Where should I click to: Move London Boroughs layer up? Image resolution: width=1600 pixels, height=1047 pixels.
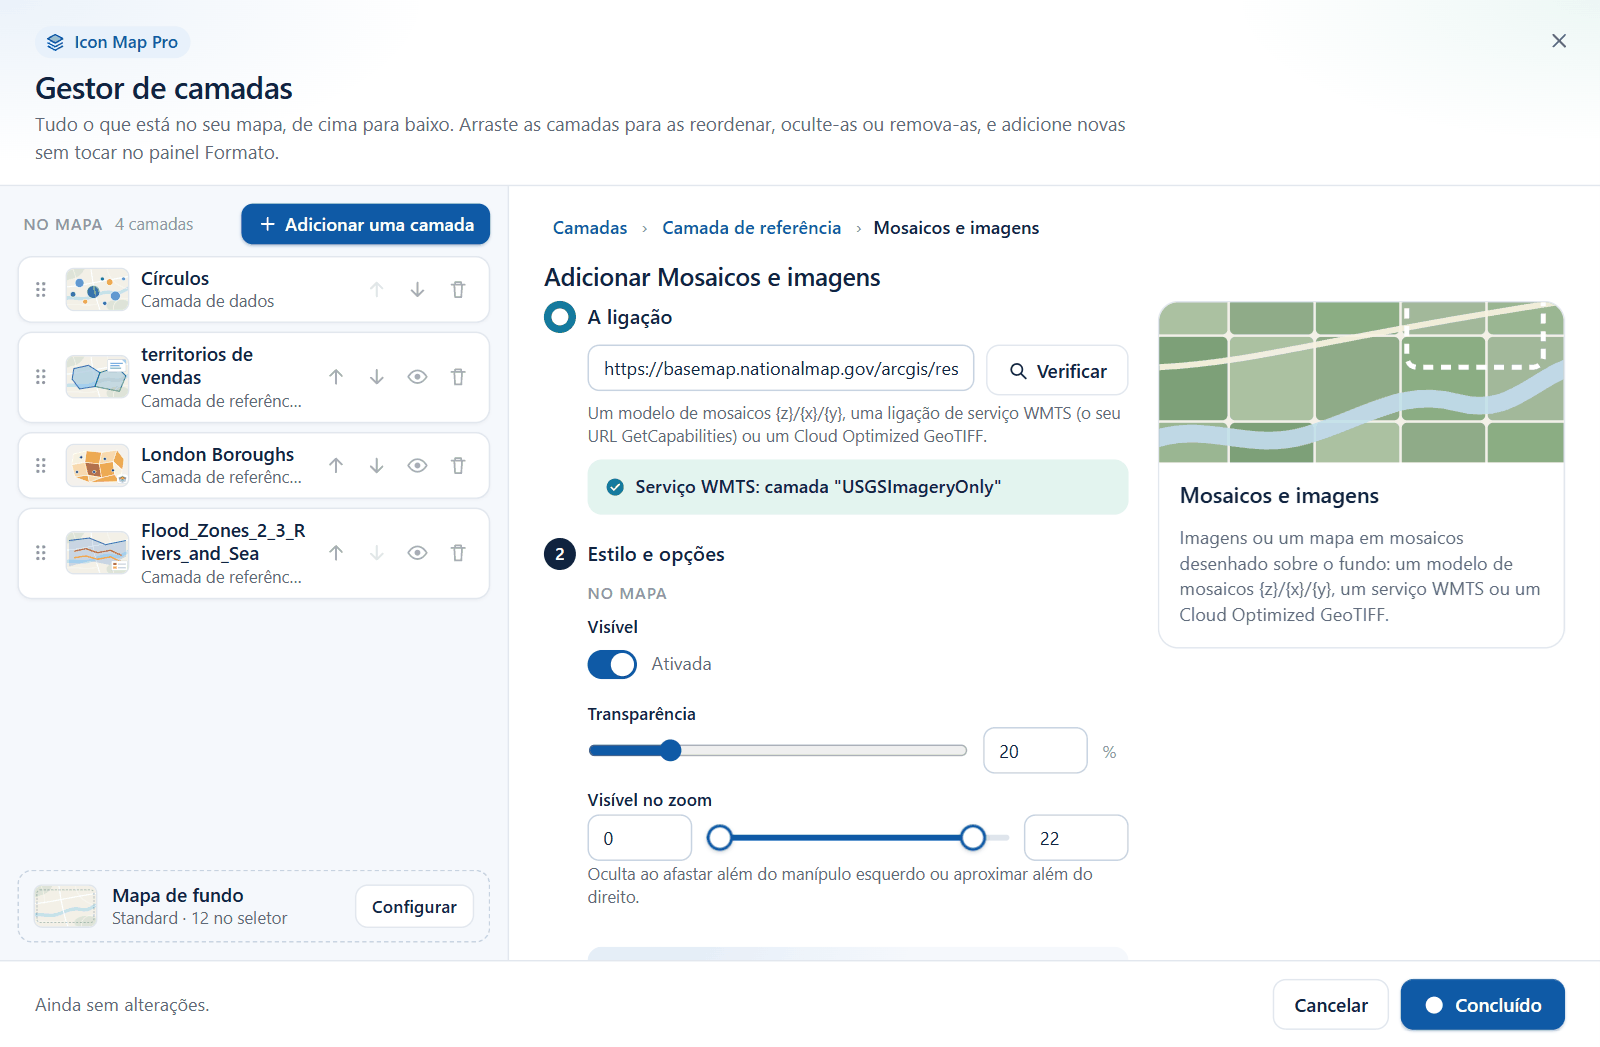click(336, 466)
